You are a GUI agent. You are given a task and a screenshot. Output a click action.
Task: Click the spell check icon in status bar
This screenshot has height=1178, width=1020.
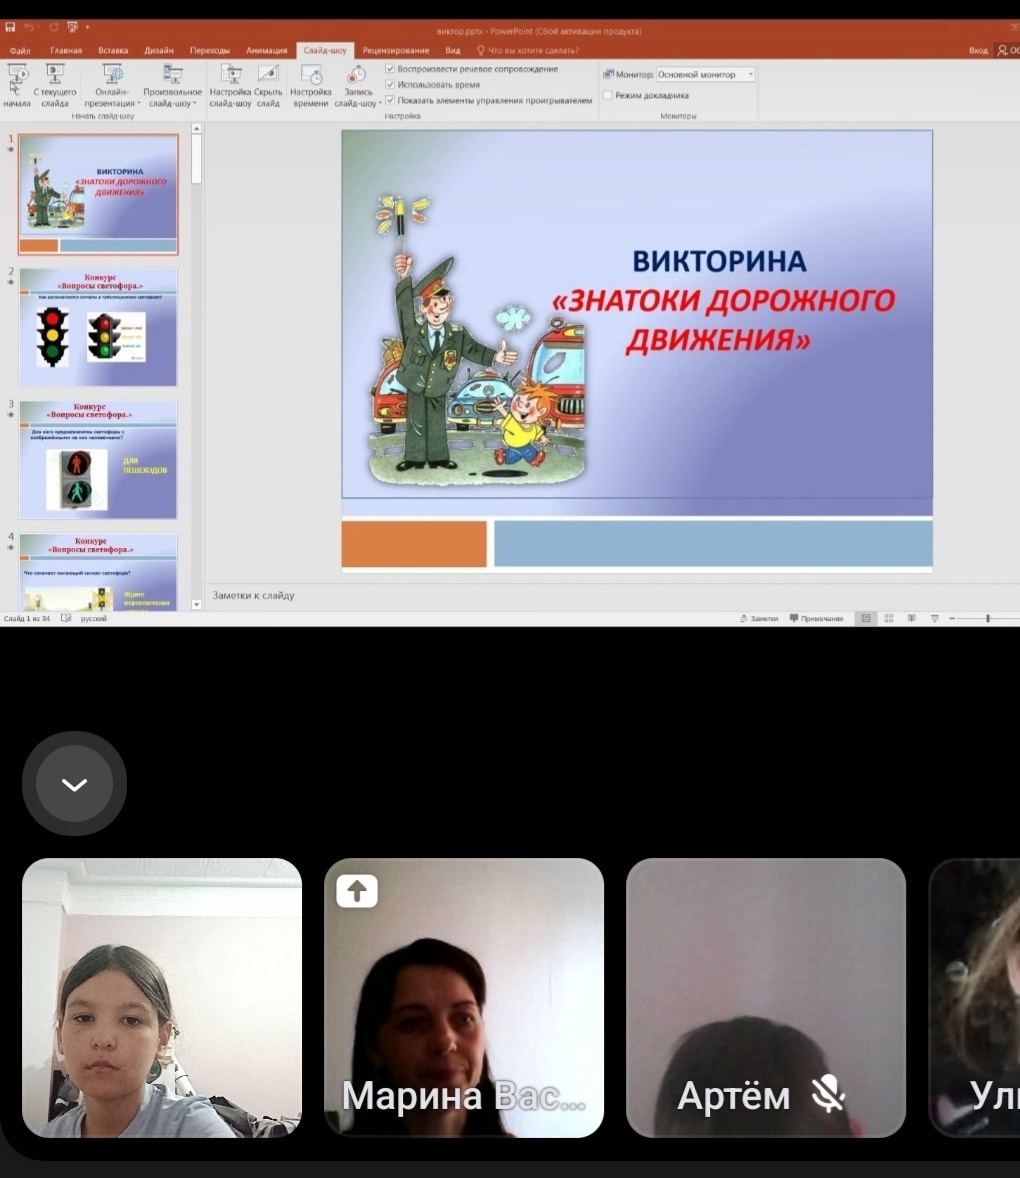(66, 618)
